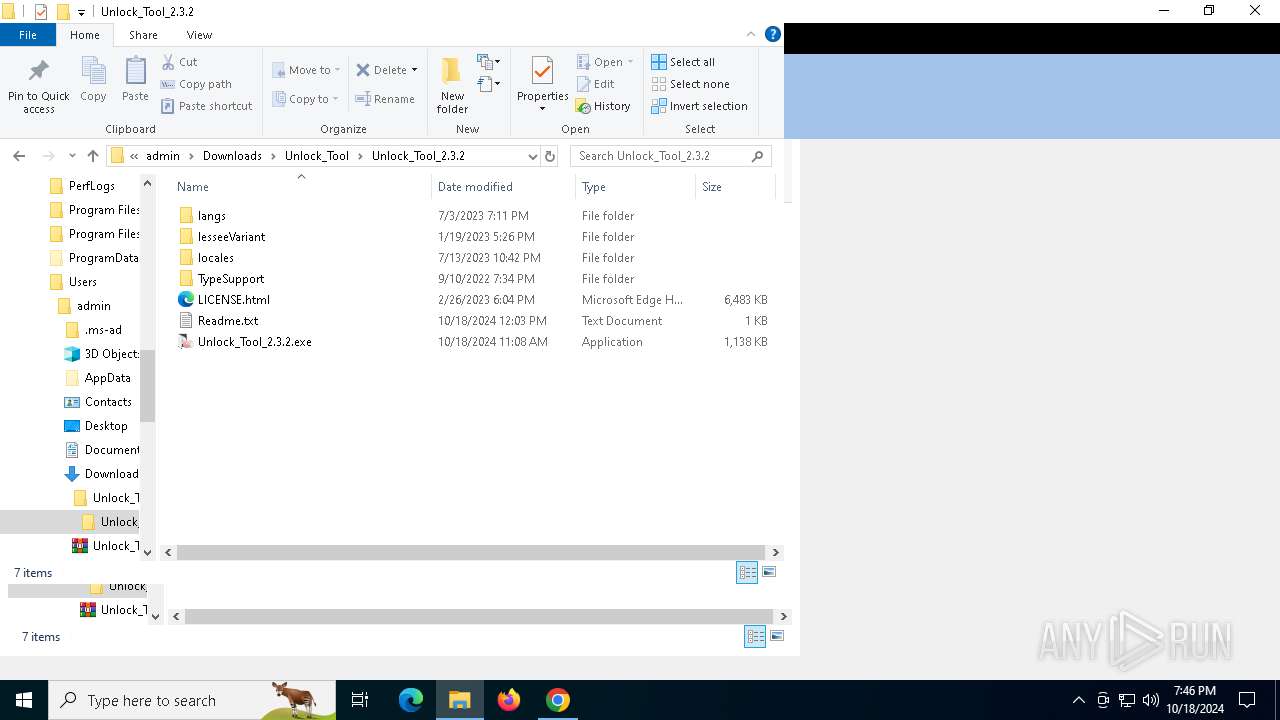Viewport: 1280px width, 720px height.
Task: Click the Paste ribbon button
Action: (x=135, y=80)
